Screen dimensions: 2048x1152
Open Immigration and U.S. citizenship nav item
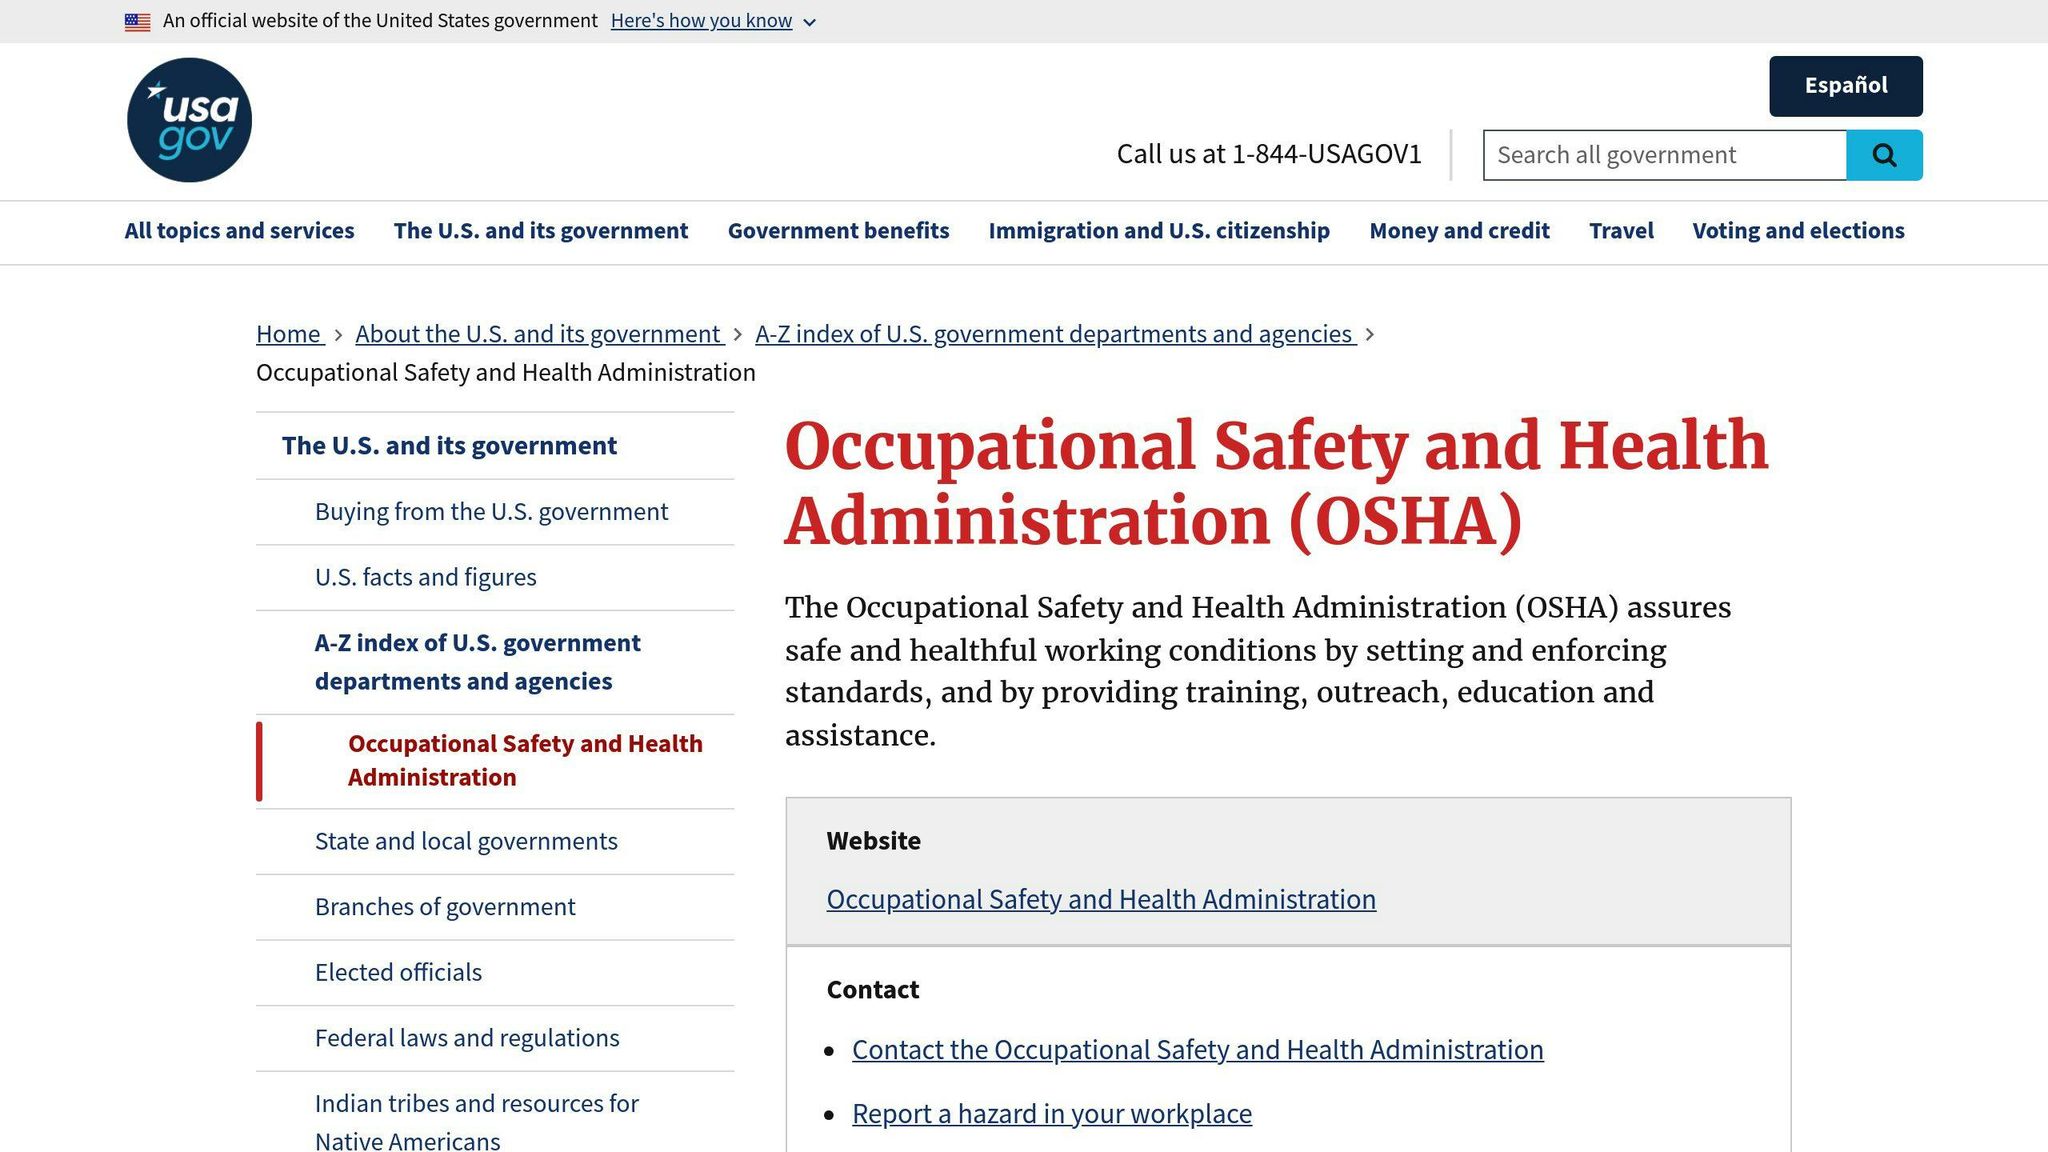coord(1159,231)
